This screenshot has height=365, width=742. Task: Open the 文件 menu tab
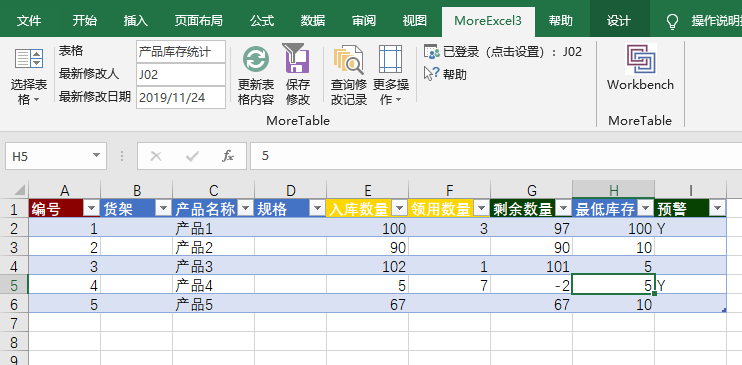29,21
